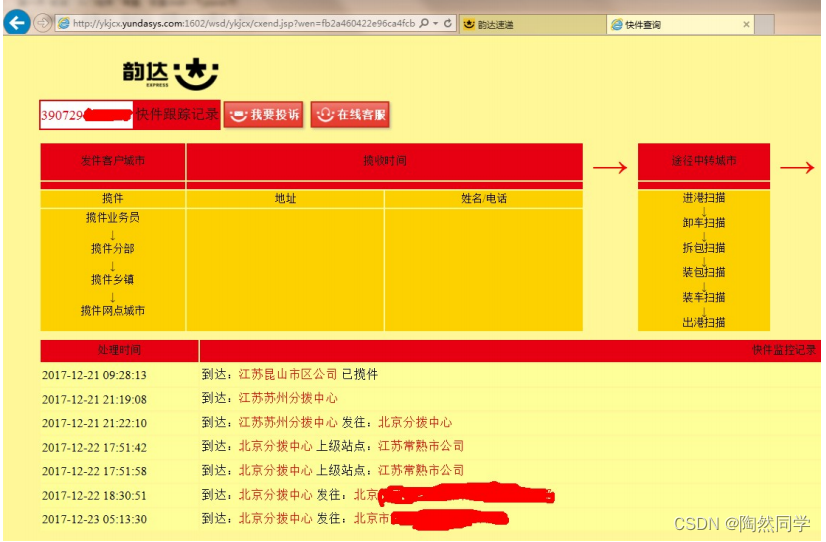The width and height of the screenshot is (826, 542).
Task: Click the 揽件分部 text
Action: [x=113, y=248]
